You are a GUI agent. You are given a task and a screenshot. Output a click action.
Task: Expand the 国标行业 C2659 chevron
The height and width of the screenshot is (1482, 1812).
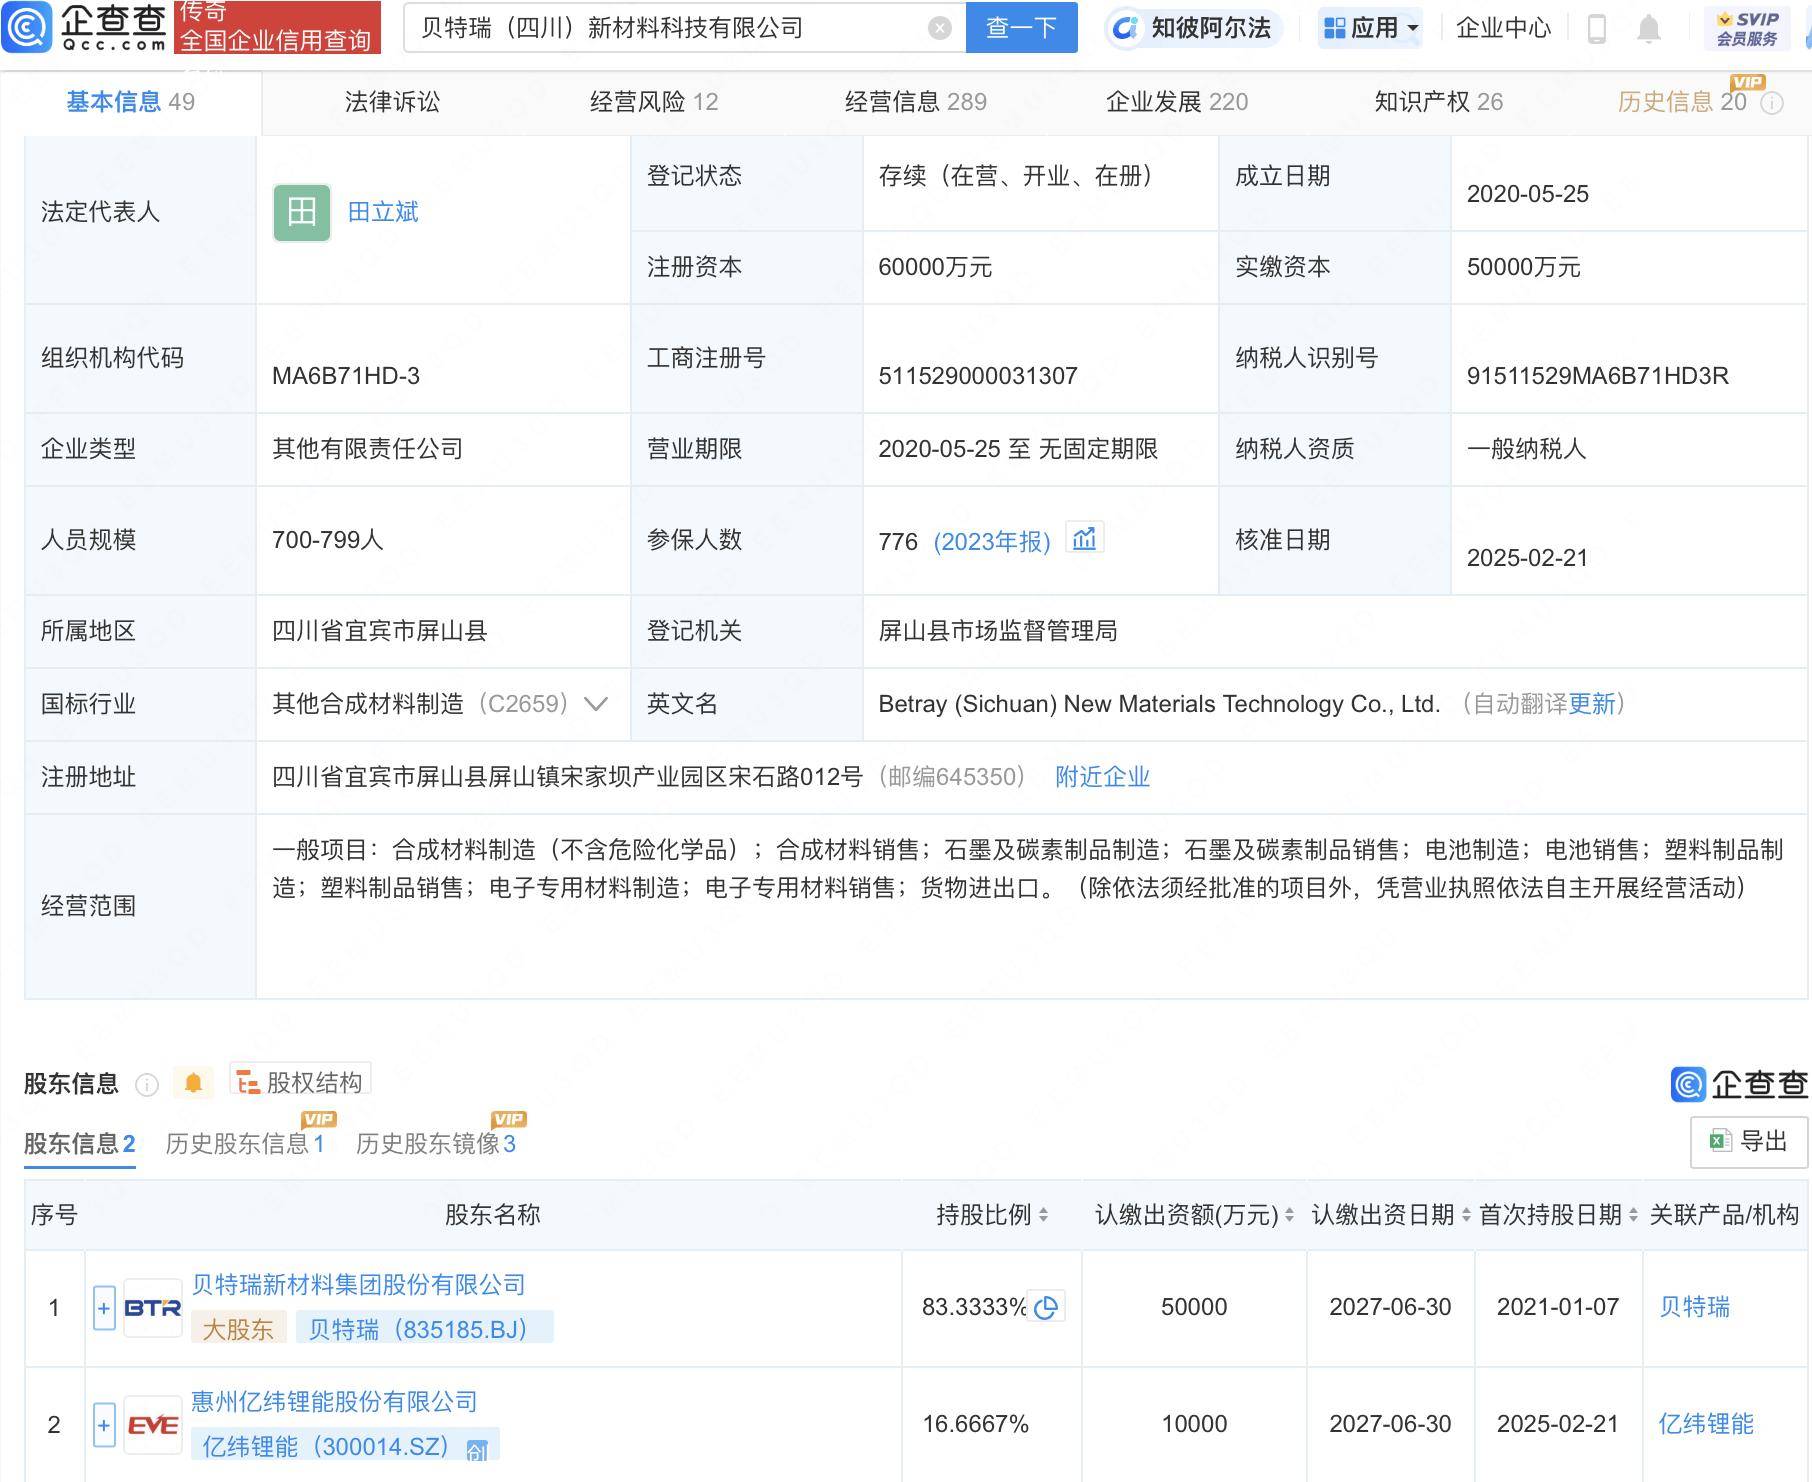click(x=595, y=704)
